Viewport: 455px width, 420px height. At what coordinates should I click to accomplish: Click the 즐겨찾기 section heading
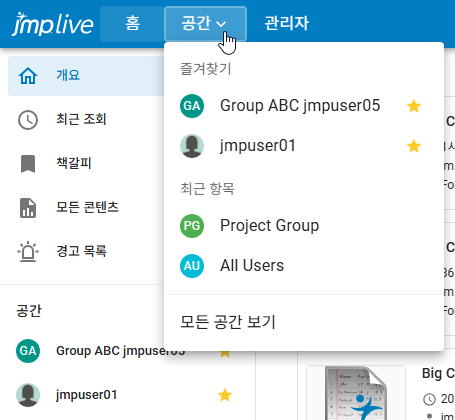[206, 69]
